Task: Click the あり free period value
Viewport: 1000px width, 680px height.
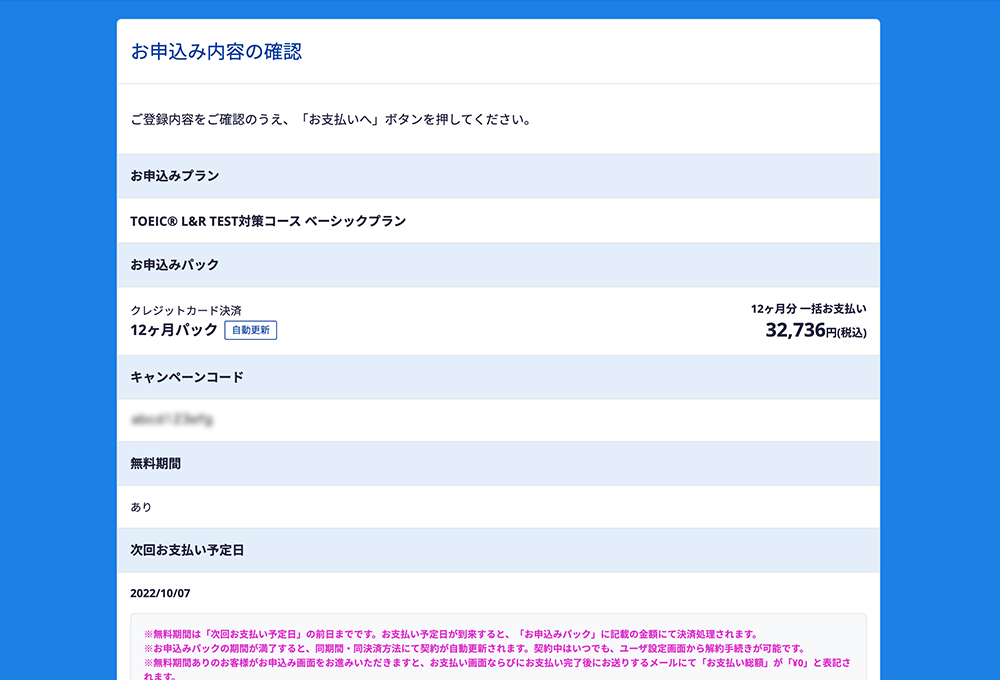Action: tap(141, 507)
